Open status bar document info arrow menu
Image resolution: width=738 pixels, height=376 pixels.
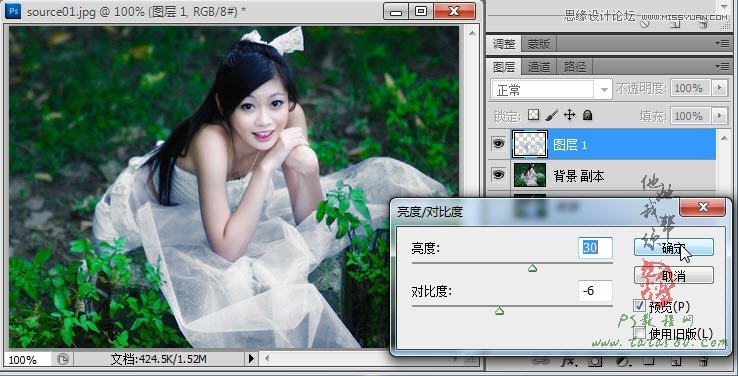[x=251, y=359]
